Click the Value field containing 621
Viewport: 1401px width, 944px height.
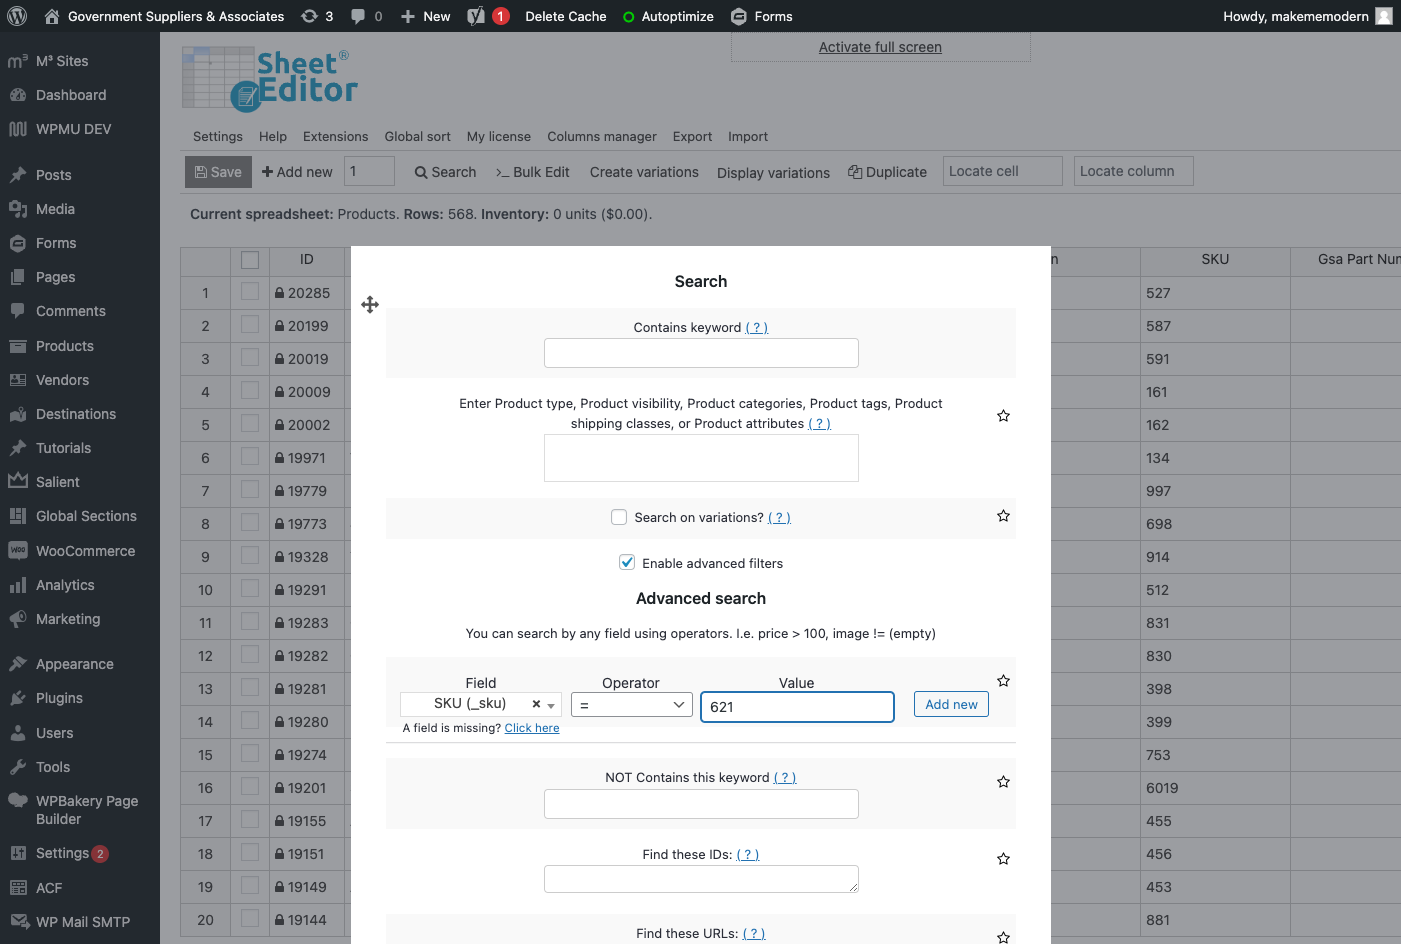[x=797, y=707]
